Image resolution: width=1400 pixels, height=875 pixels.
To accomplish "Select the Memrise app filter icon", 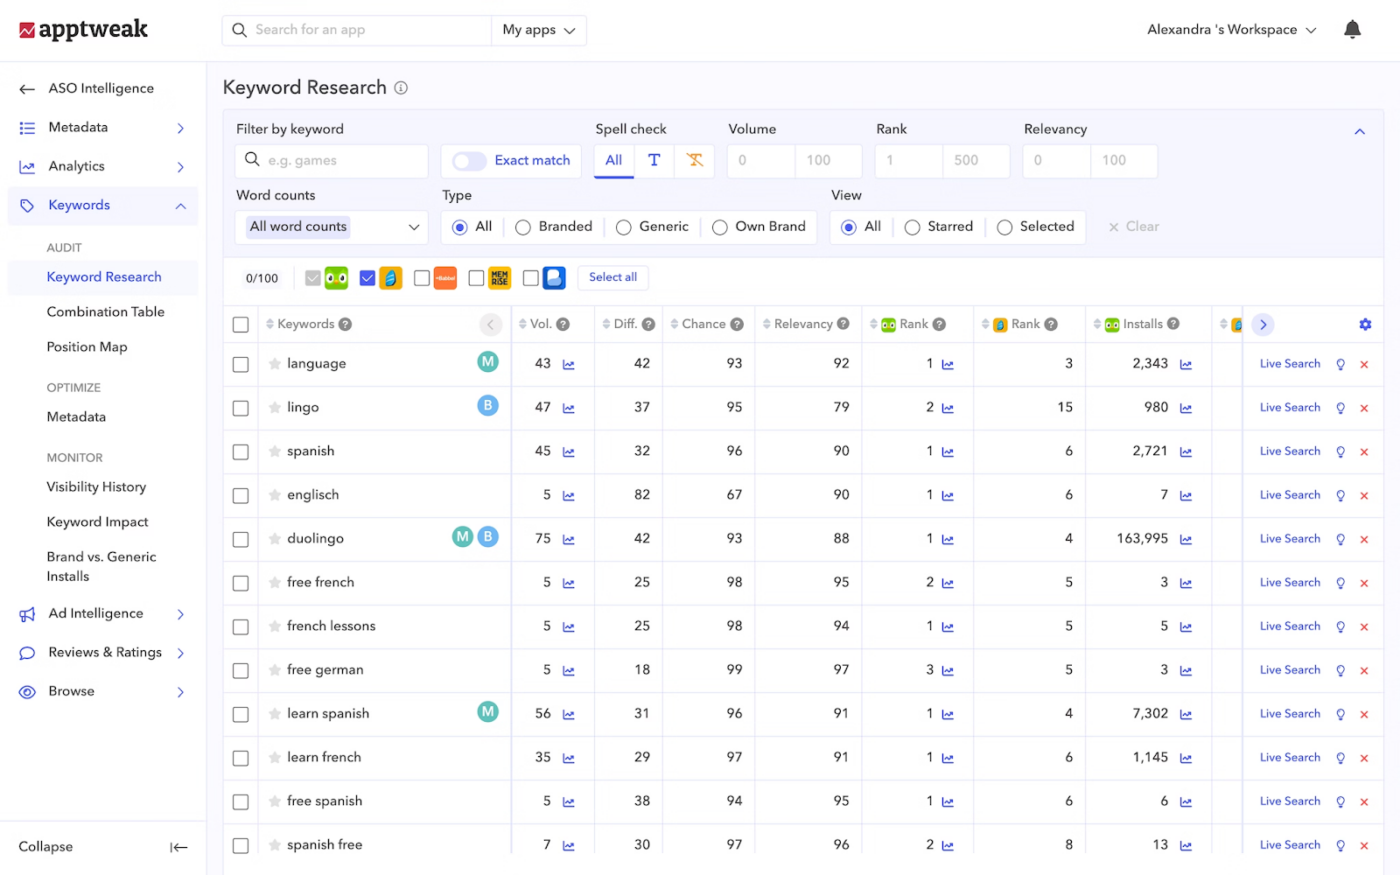I will click(x=498, y=277).
